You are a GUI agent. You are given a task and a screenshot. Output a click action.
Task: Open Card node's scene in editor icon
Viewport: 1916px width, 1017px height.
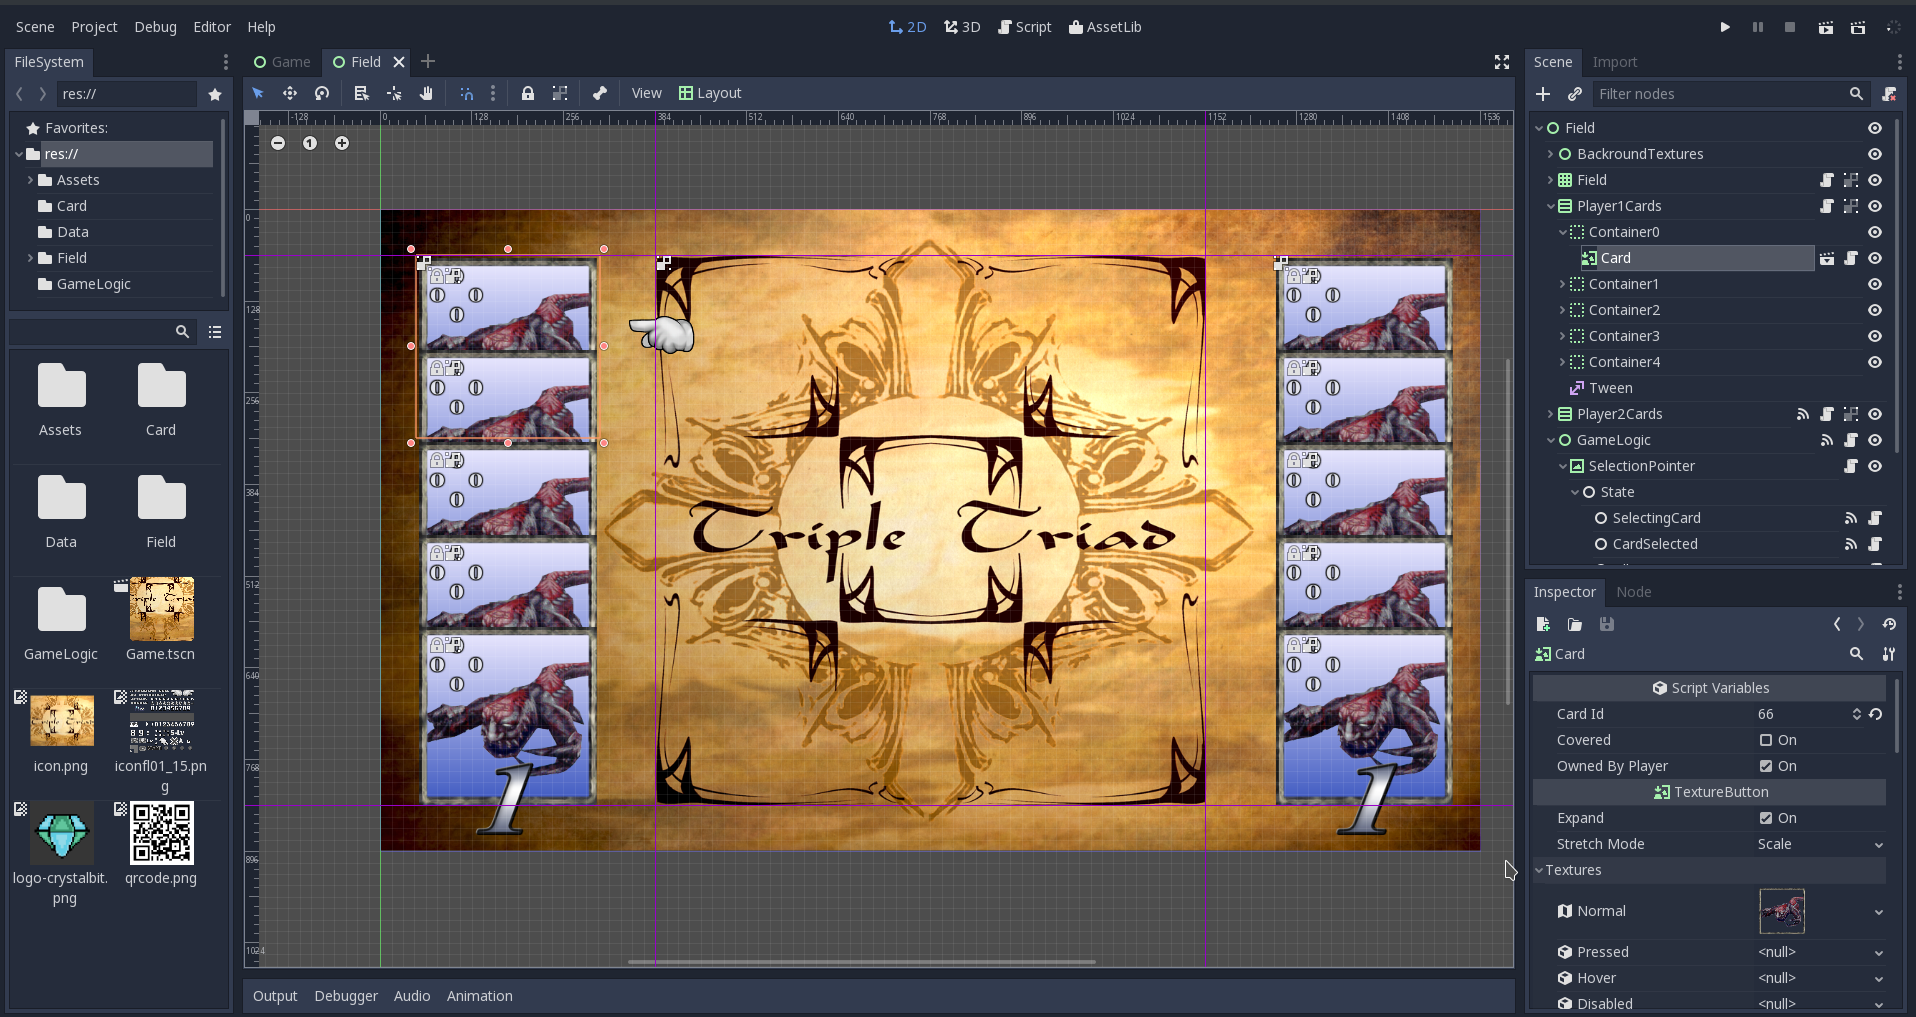click(x=1827, y=258)
